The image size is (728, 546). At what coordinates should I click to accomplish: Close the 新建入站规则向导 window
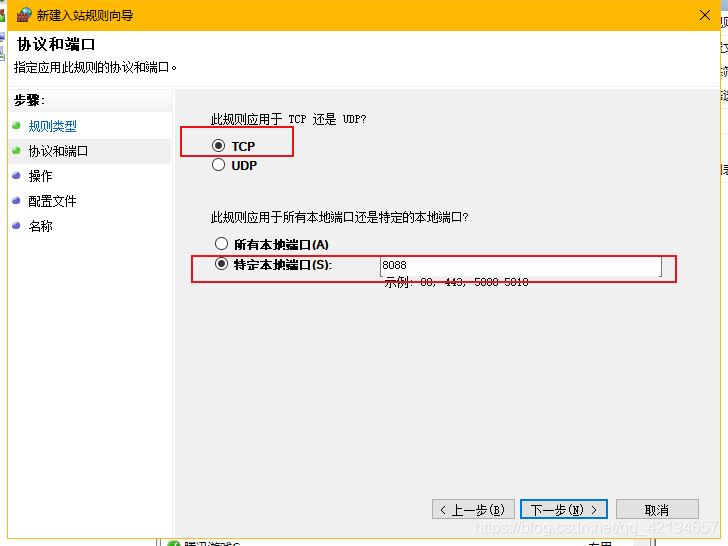coord(705,15)
